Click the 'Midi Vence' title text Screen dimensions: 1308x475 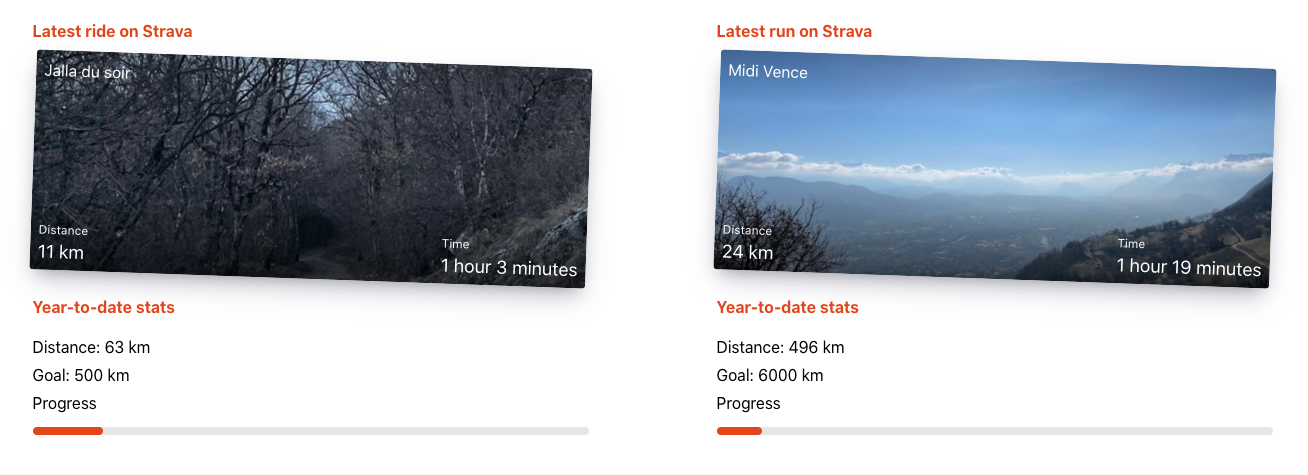768,72
